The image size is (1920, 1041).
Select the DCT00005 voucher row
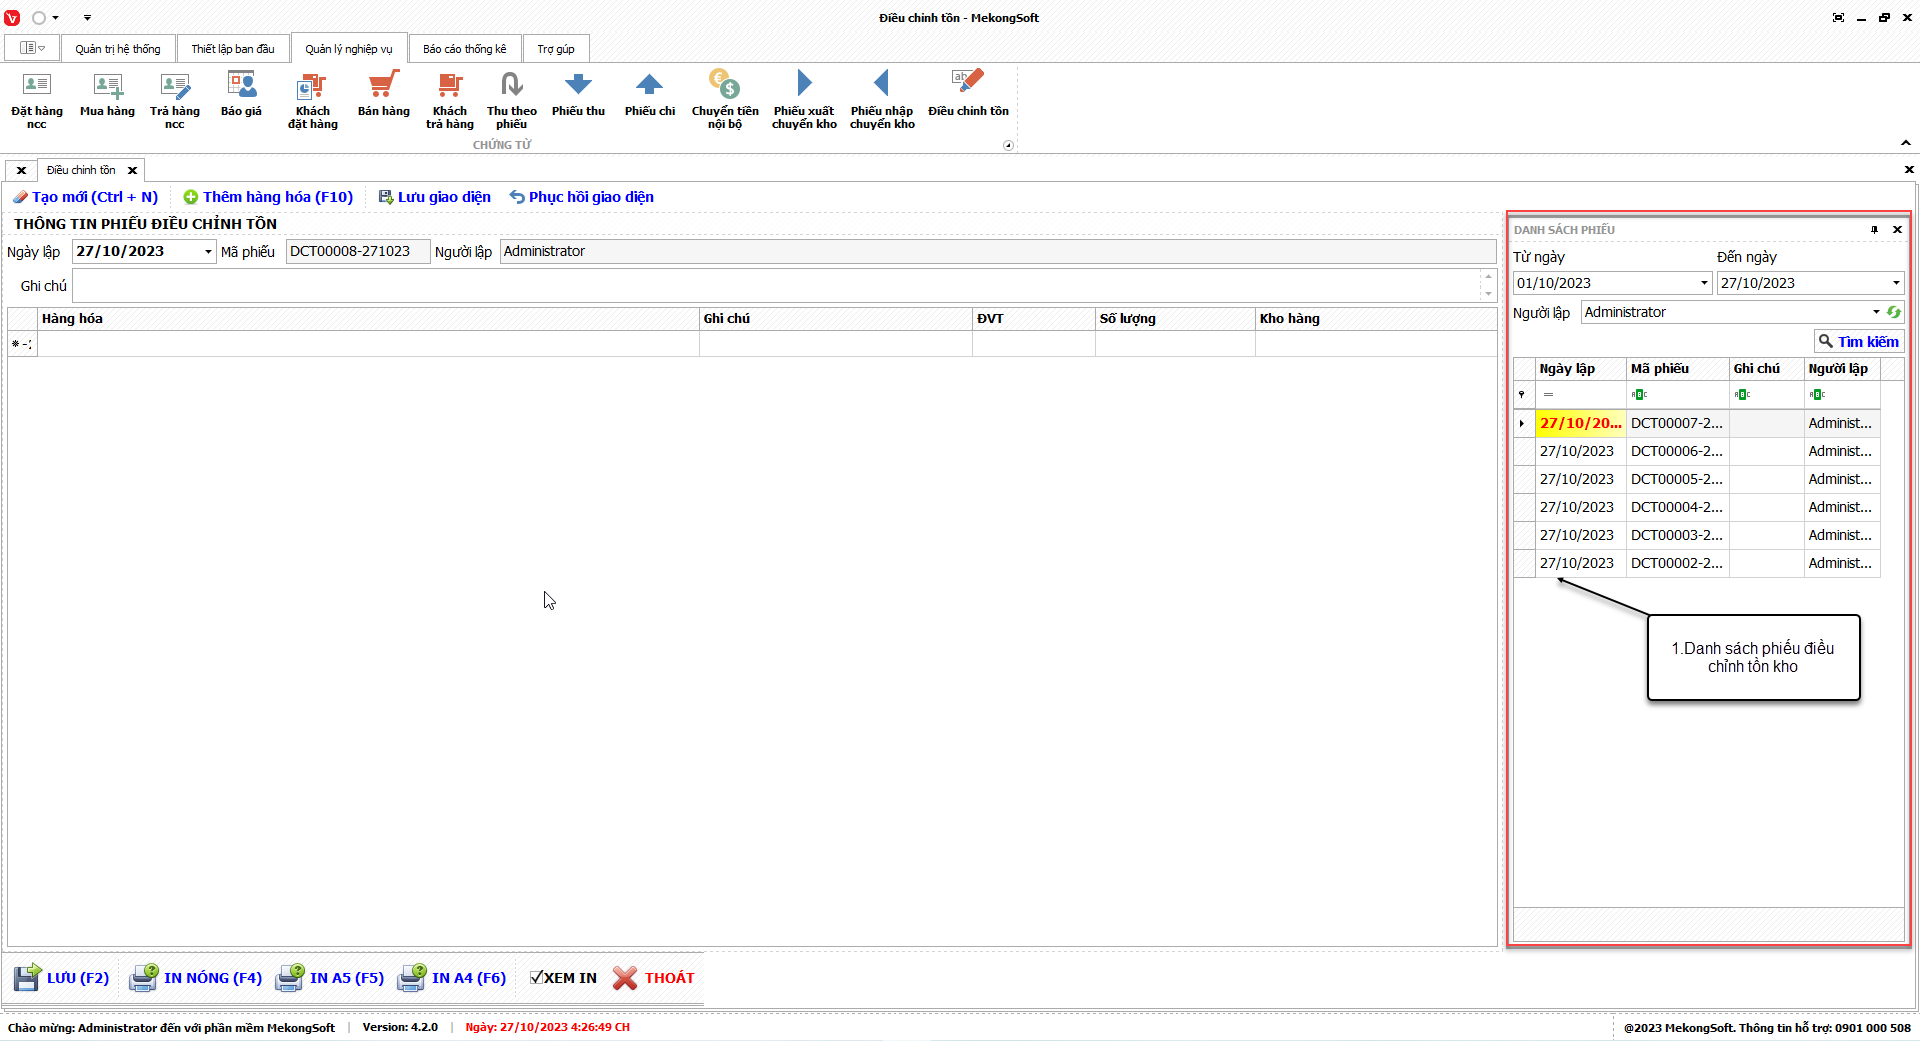(1676, 479)
